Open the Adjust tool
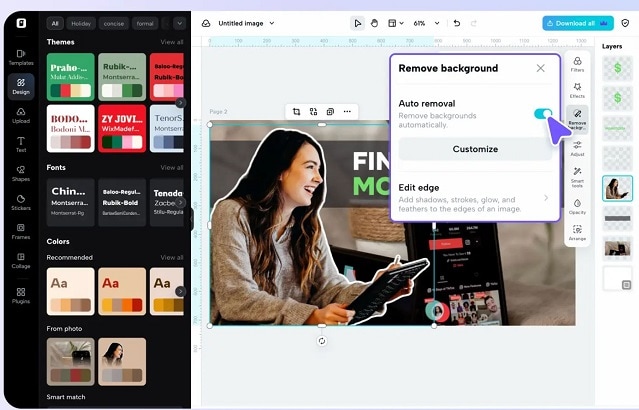The image size is (639, 410). [x=577, y=148]
